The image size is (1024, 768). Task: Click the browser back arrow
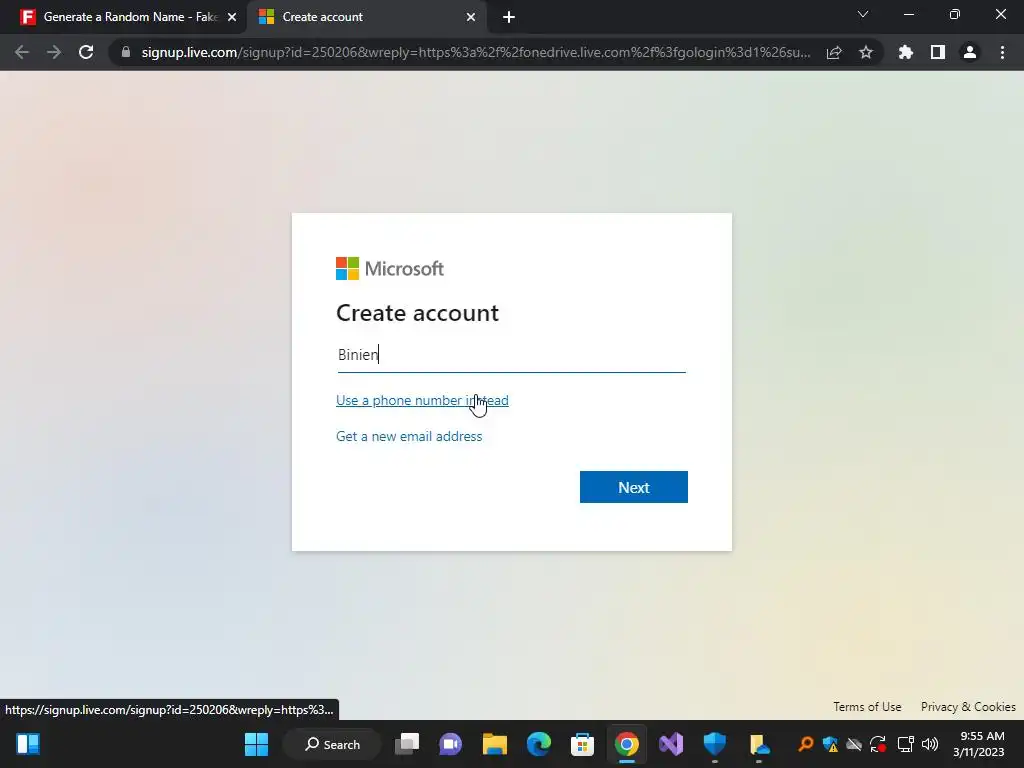point(22,52)
